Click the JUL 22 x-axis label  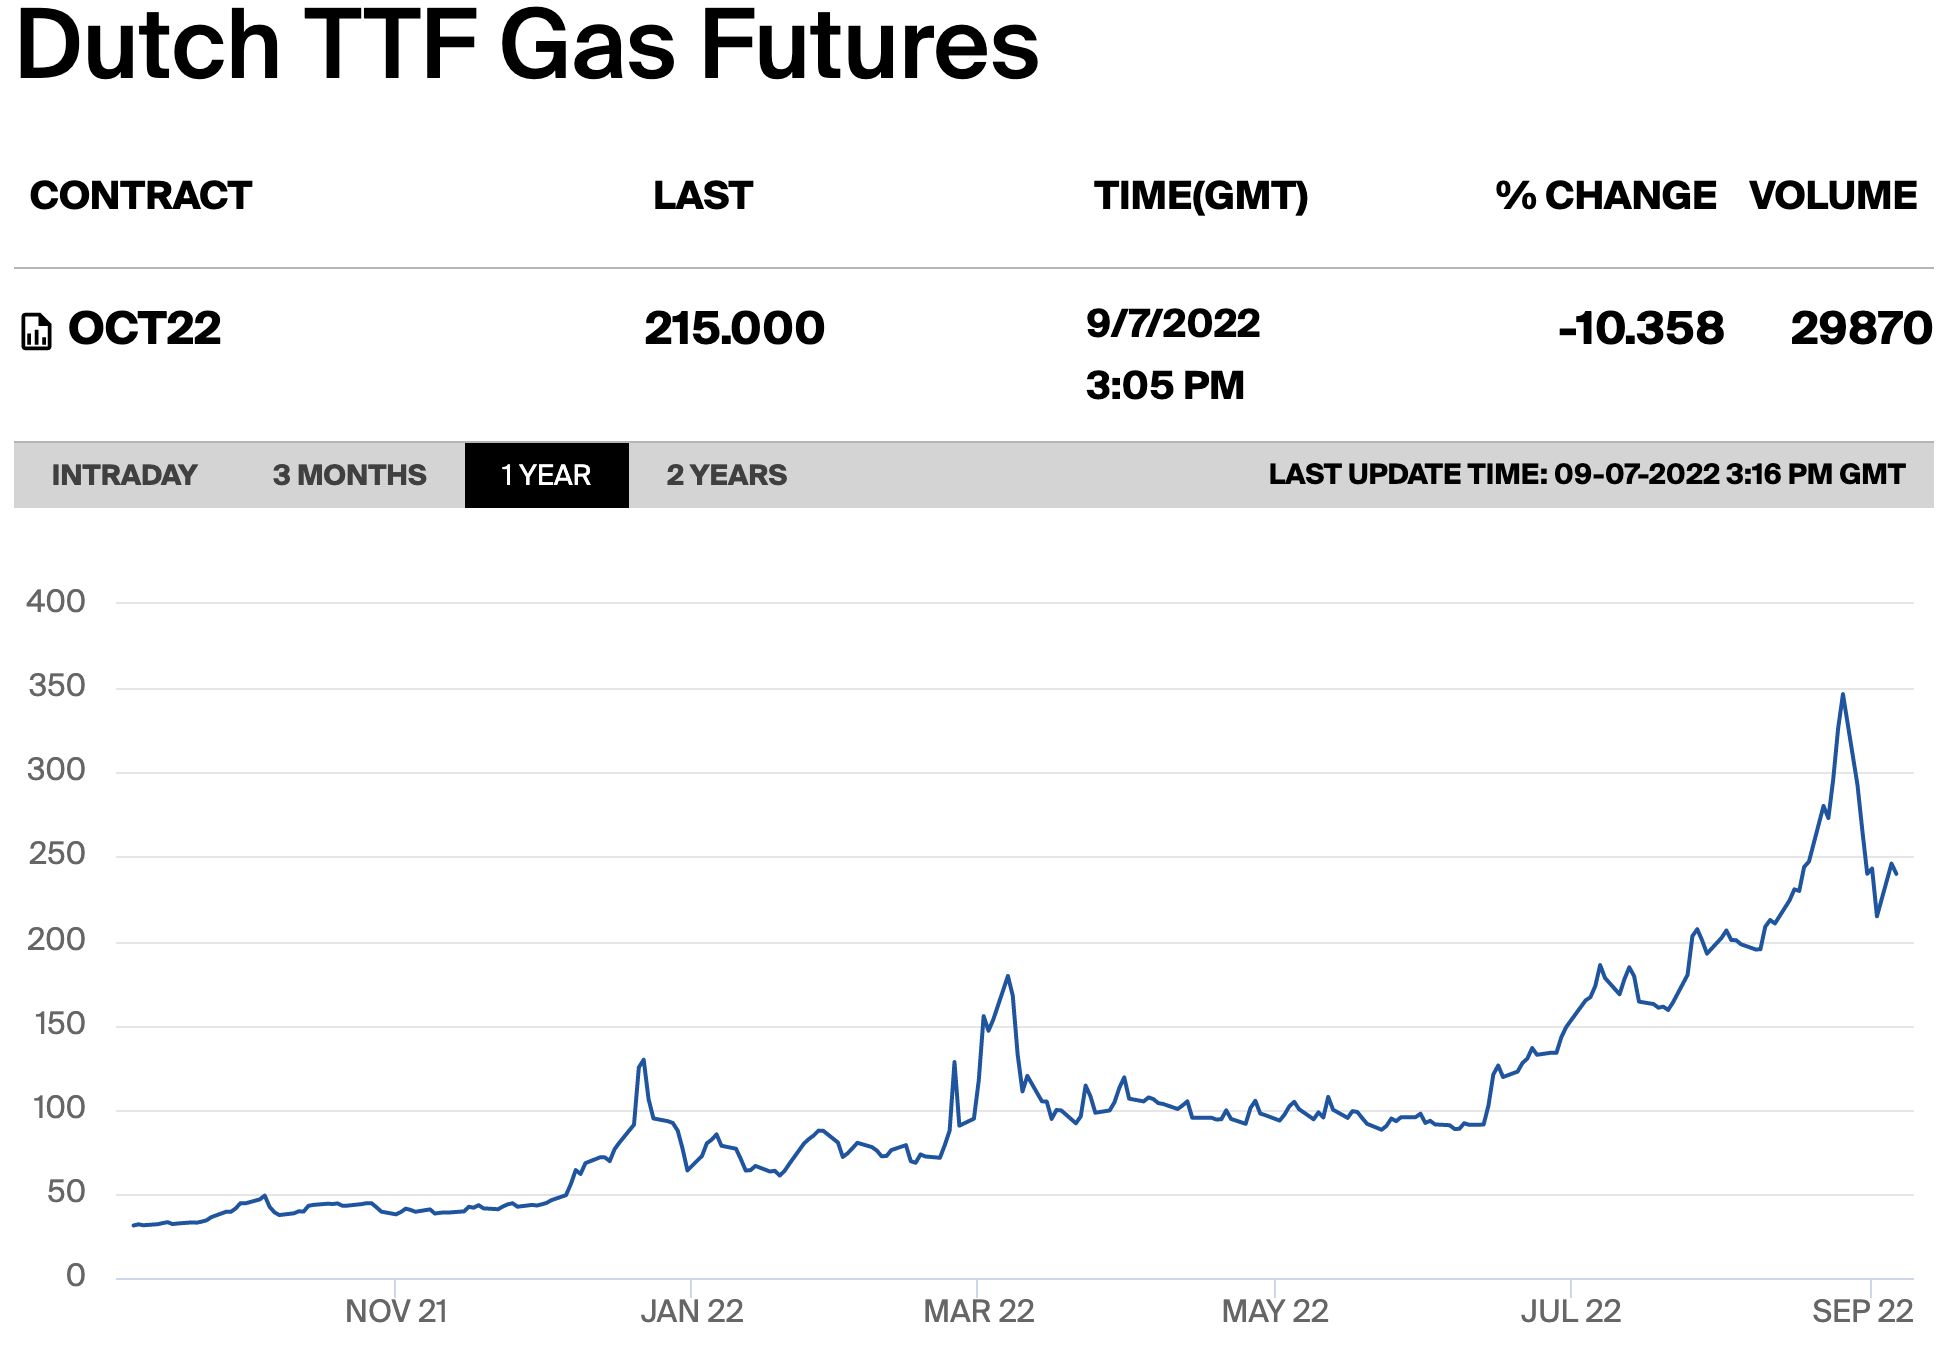point(1570,1311)
